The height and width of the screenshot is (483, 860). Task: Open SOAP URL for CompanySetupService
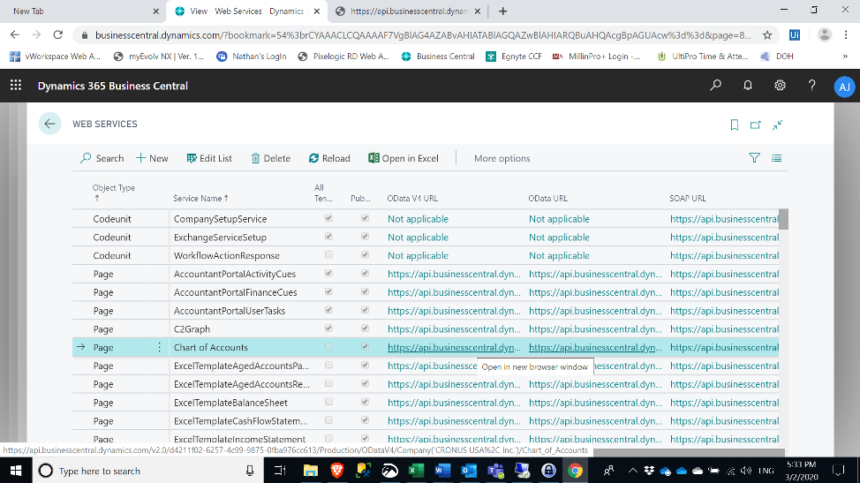click(724, 218)
